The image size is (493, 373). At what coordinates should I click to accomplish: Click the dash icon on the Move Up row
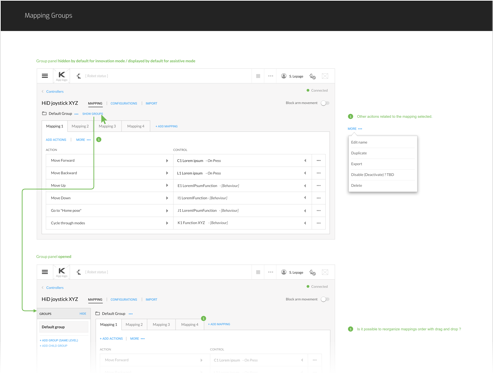coord(319,185)
